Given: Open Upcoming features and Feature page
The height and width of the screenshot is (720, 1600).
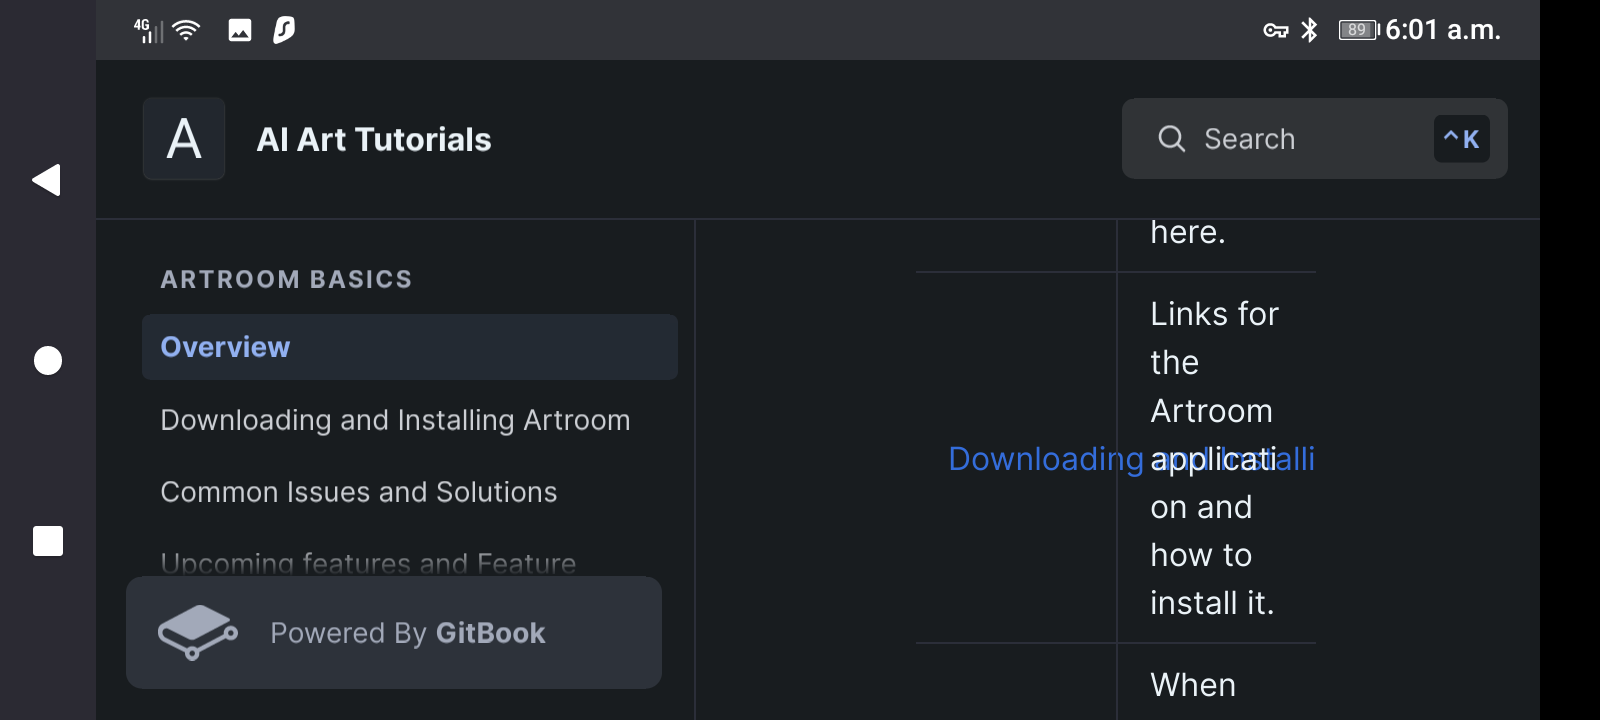Looking at the screenshot, I should pyautogui.click(x=368, y=562).
